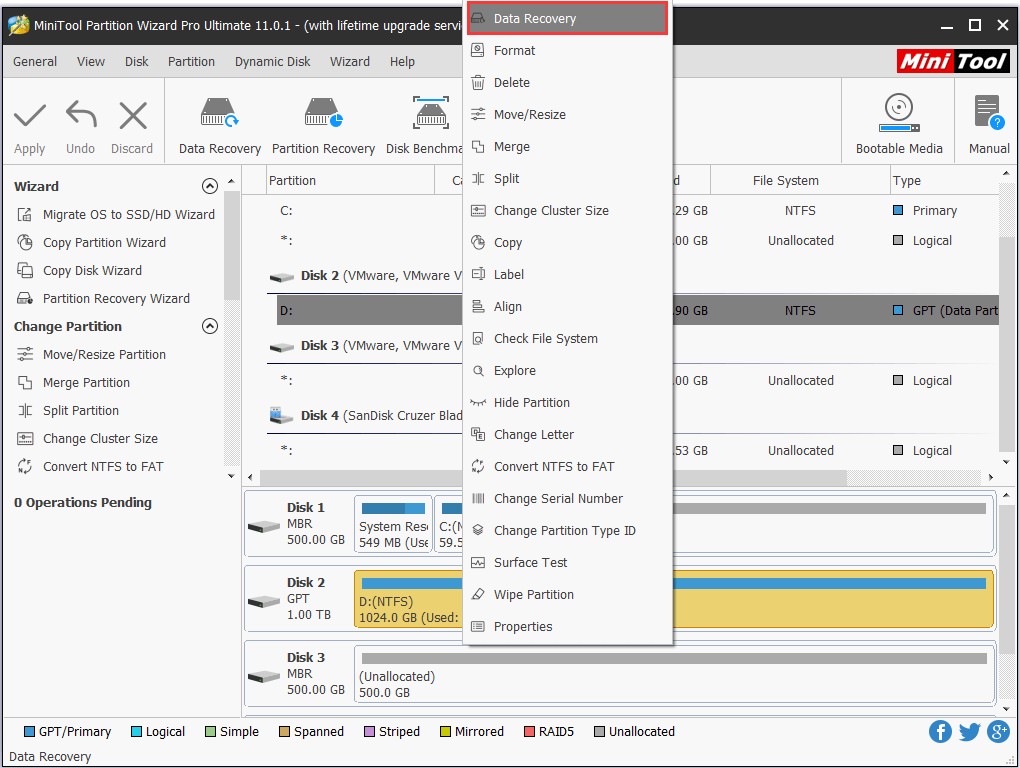The height and width of the screenshot is (768, 1020).
Task: Open the Help menu
Action: [402, 62]
